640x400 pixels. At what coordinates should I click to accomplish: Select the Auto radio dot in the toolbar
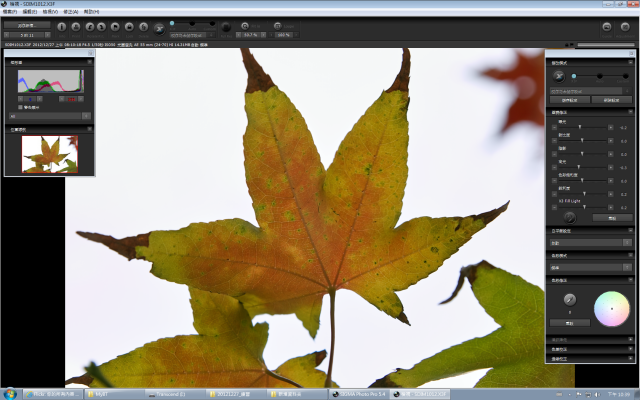(x=192, y=23)
